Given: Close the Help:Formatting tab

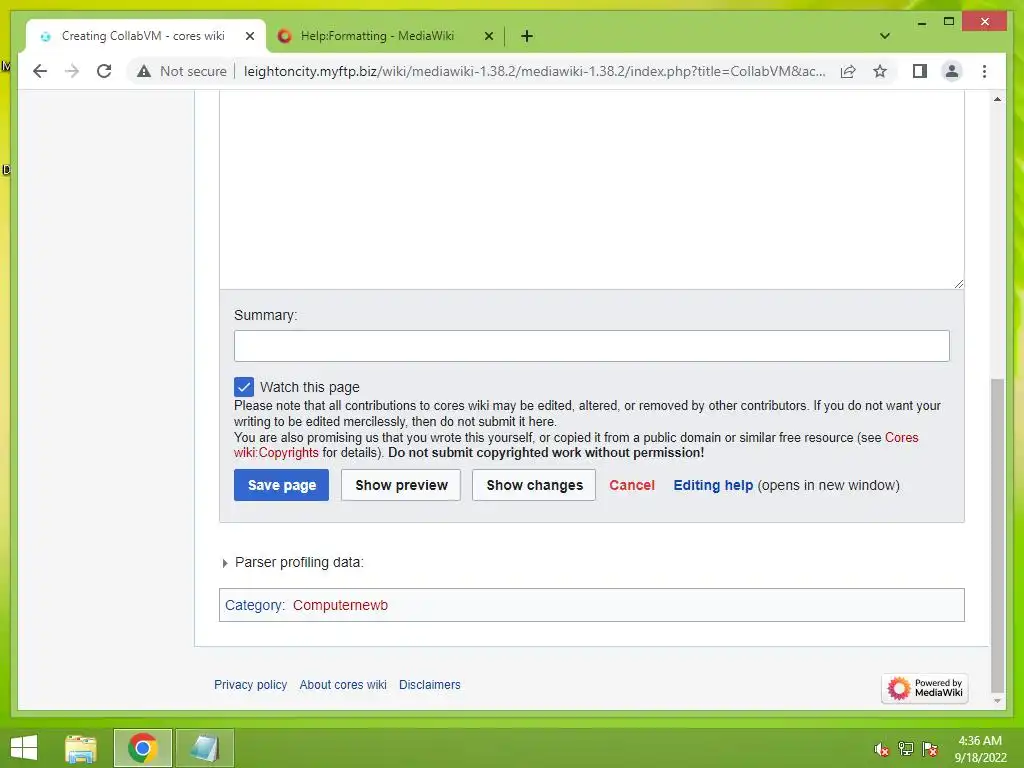Looking at the screenshot, I should pos(488,36).
